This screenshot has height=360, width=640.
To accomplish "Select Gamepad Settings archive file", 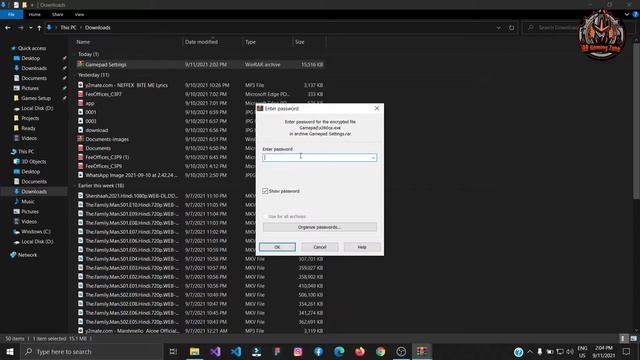I will (x=200, y=64).
